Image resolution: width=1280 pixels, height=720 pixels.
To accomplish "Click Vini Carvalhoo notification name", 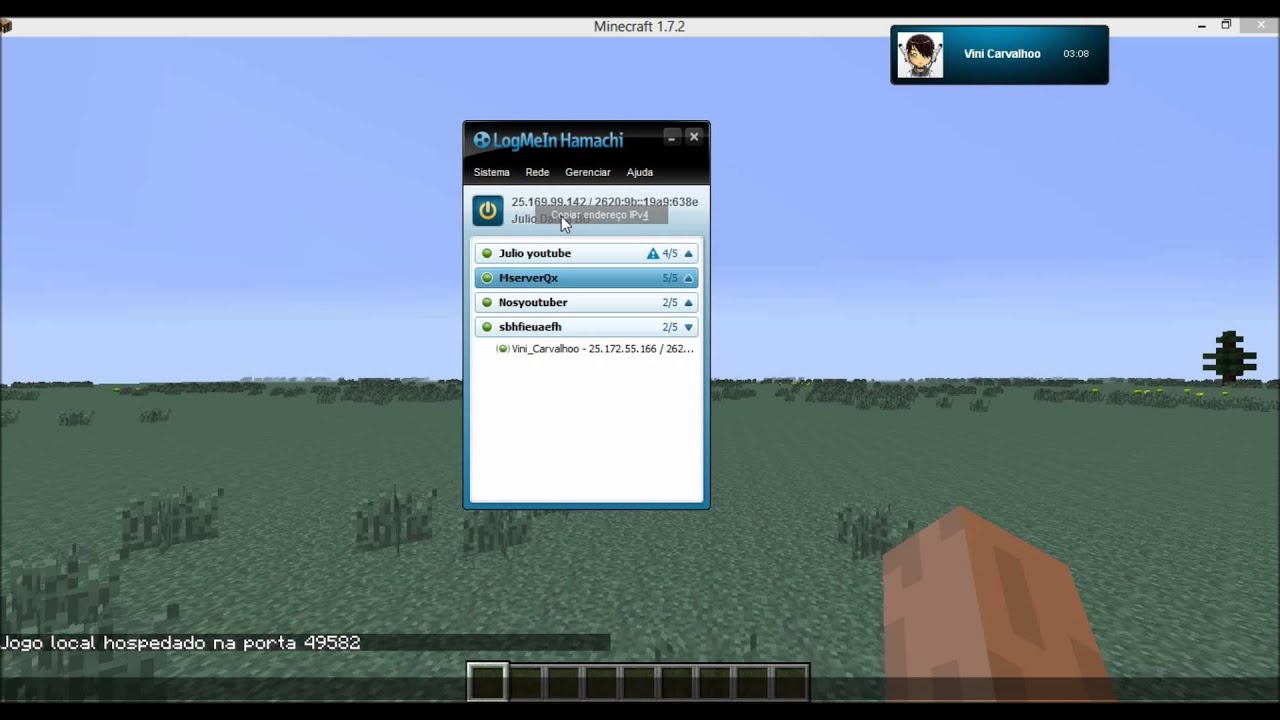I will pos(1002,54).
